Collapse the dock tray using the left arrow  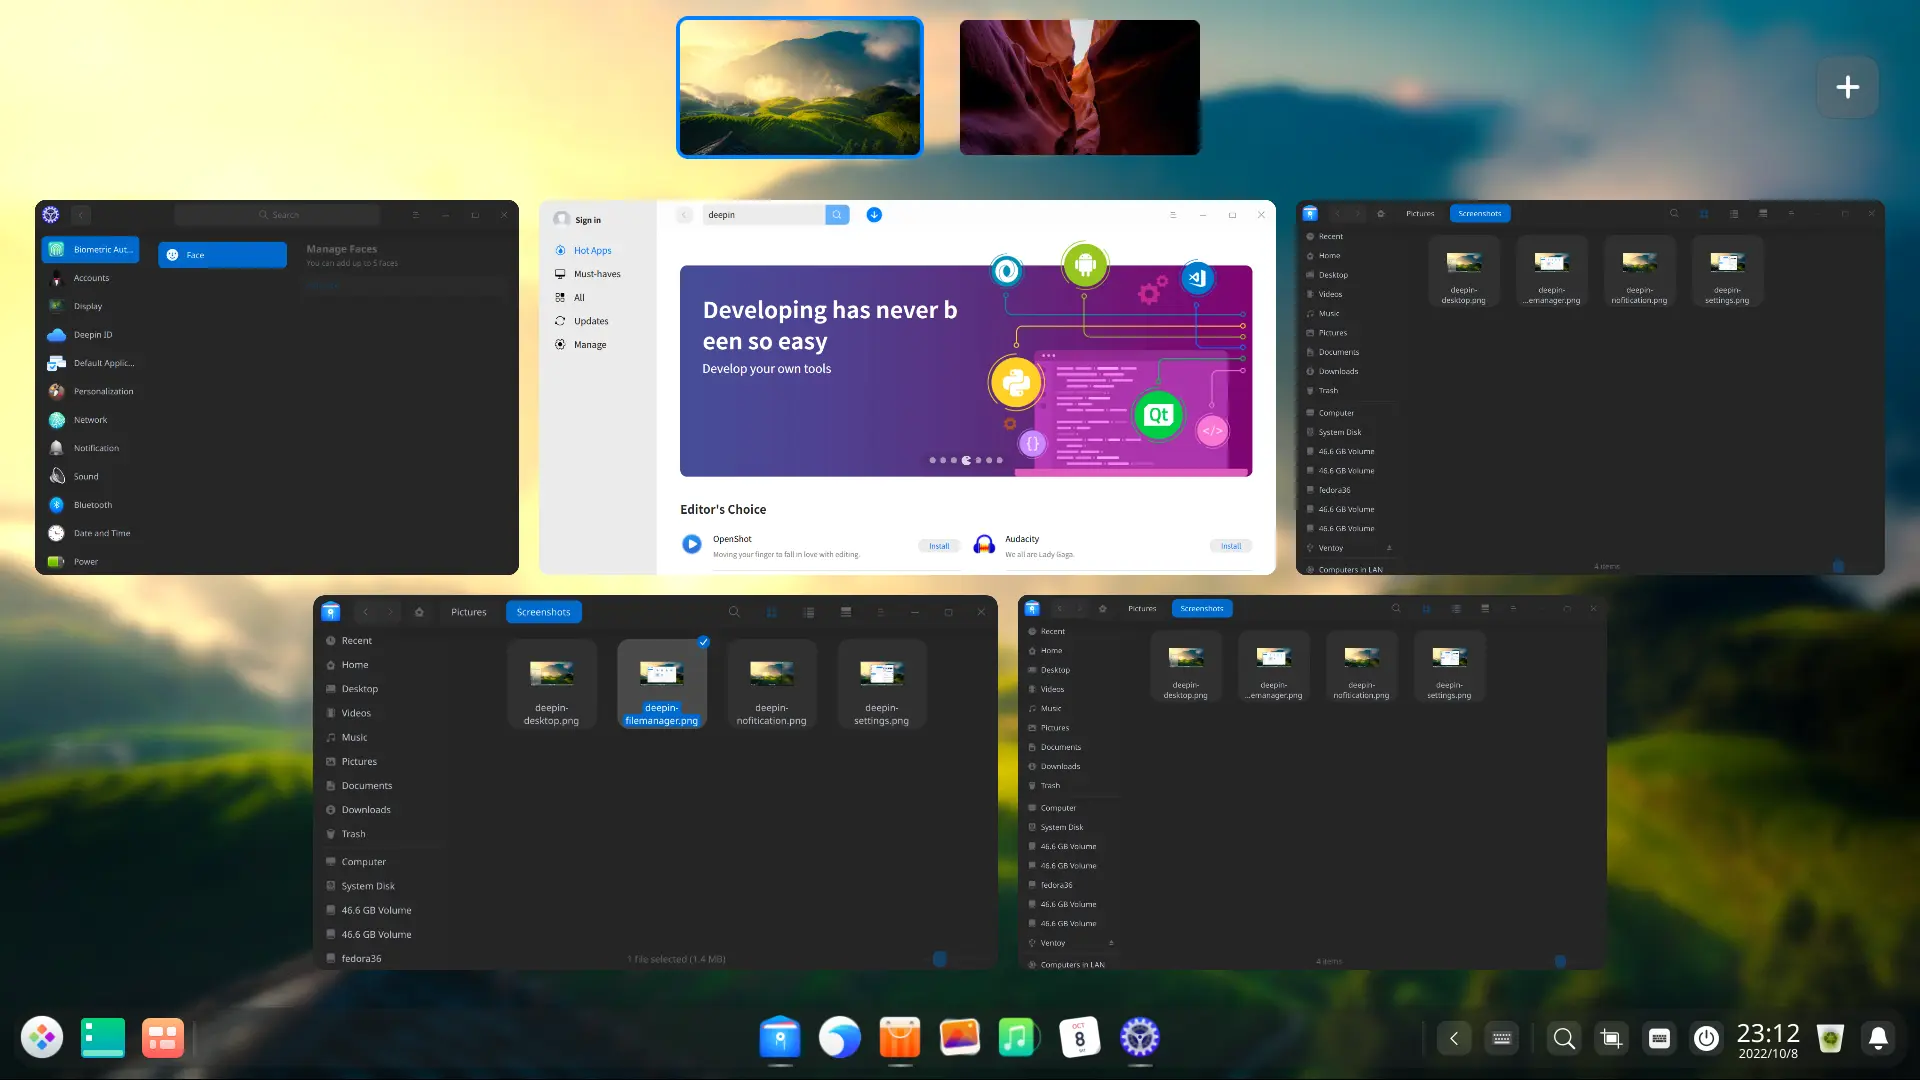[x=1454, y=1038]
